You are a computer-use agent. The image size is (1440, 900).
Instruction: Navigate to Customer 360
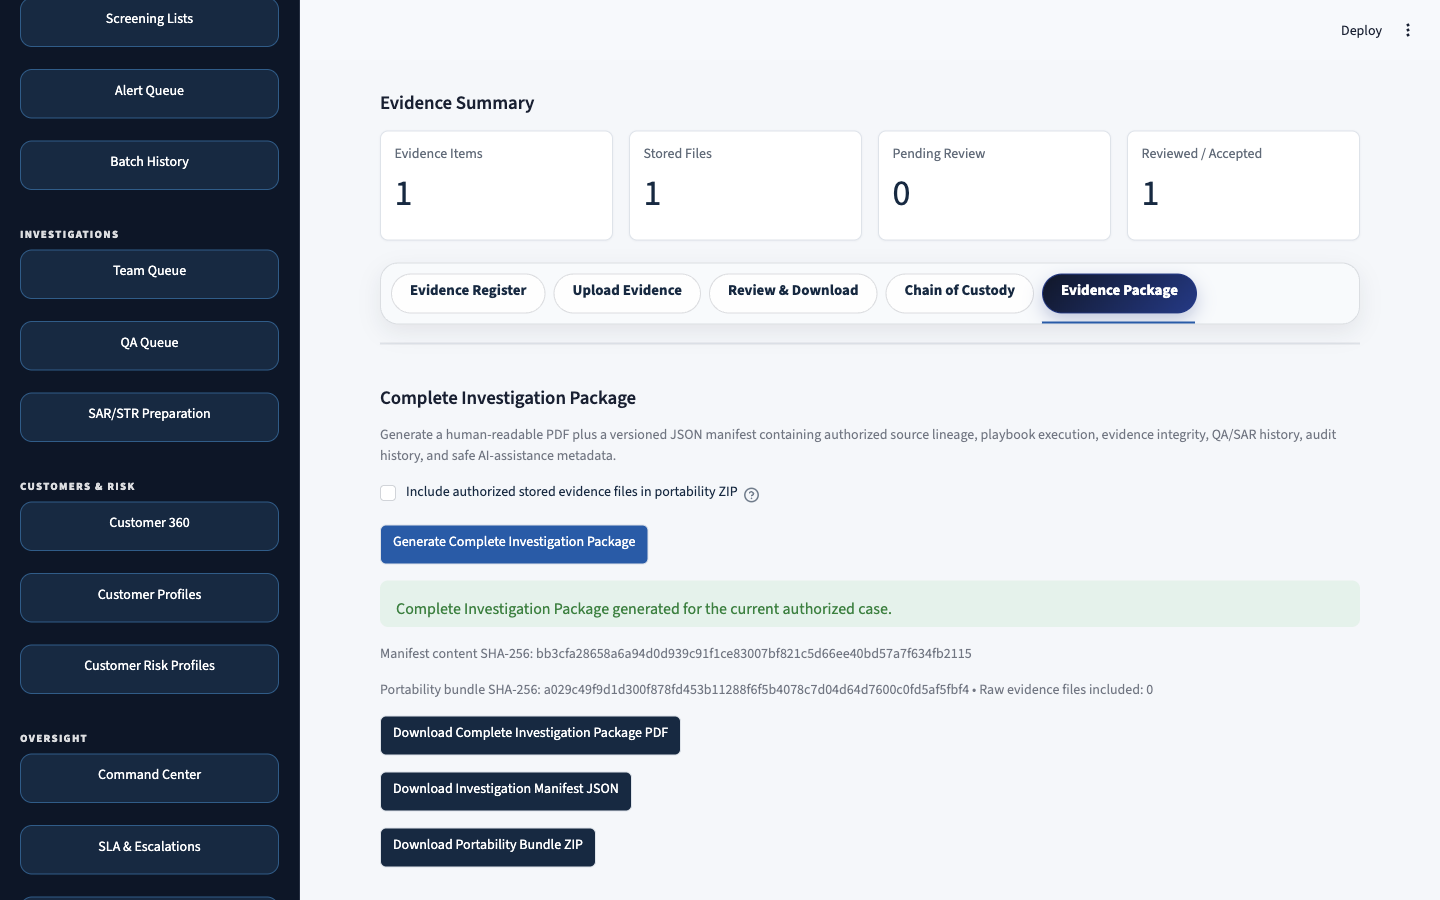click(x=149, y=525)
